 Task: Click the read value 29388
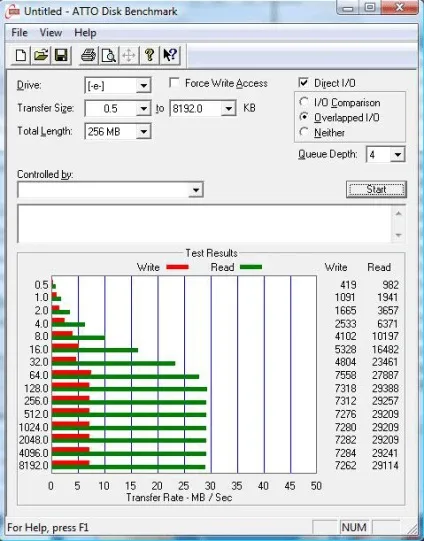tap(385, 388)
